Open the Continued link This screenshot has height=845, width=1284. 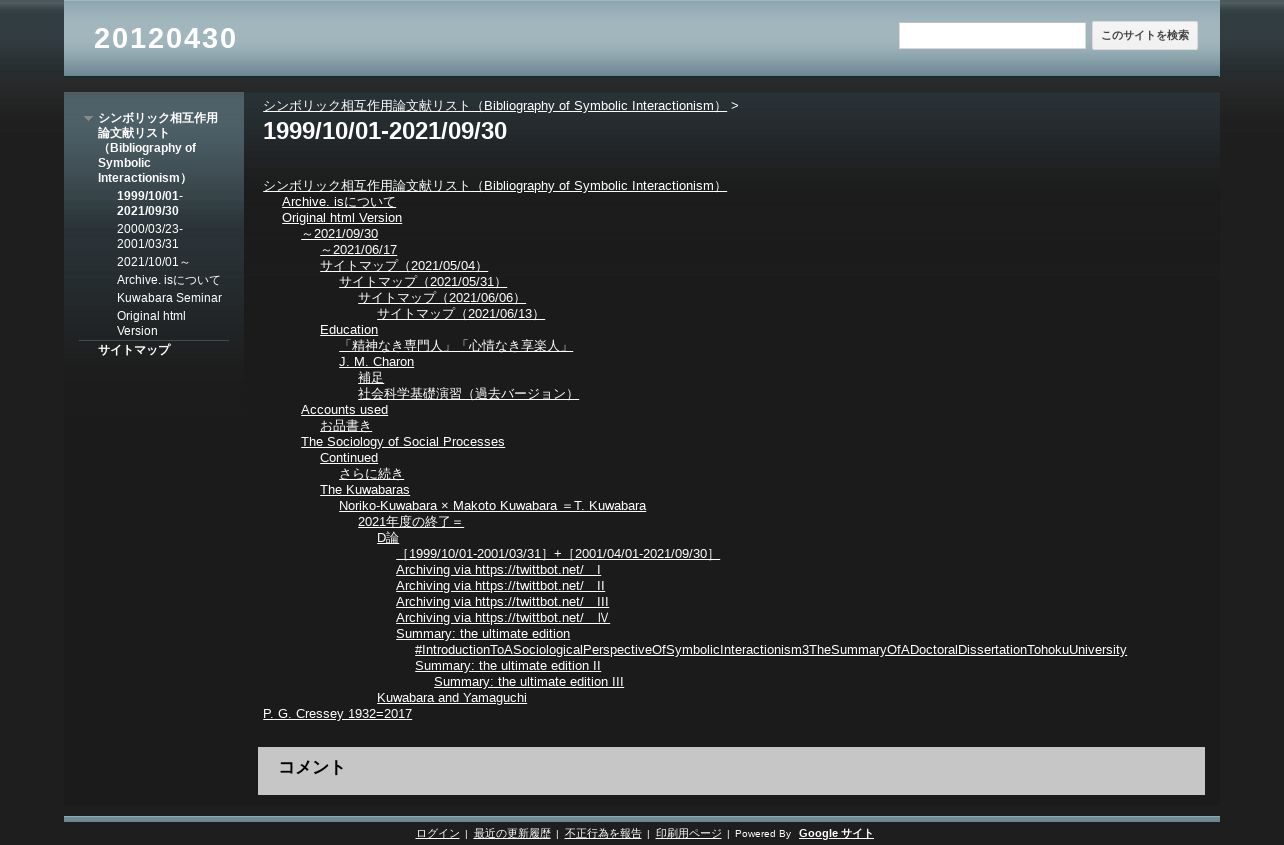click(349, 457)
